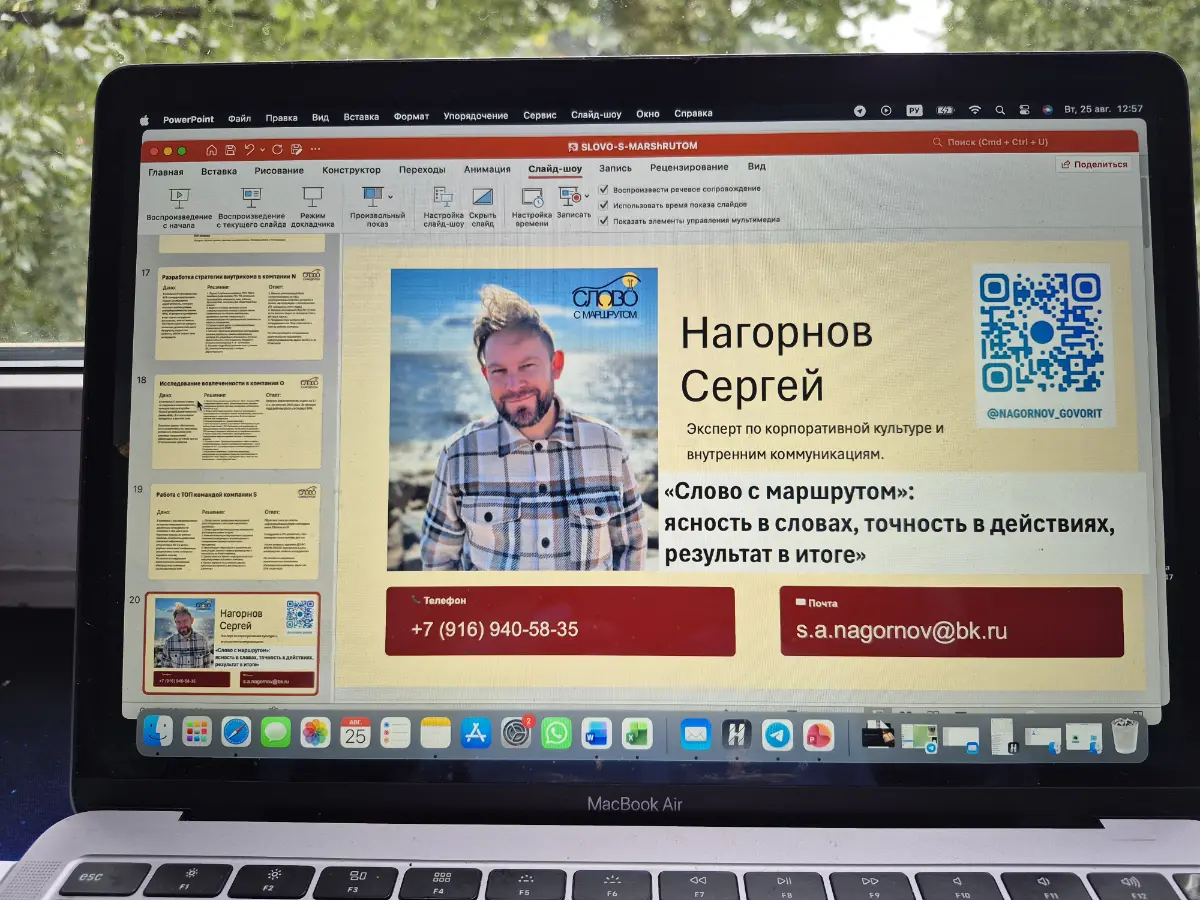Open App Store from the Dock
1200x900 pixels.
476,733
